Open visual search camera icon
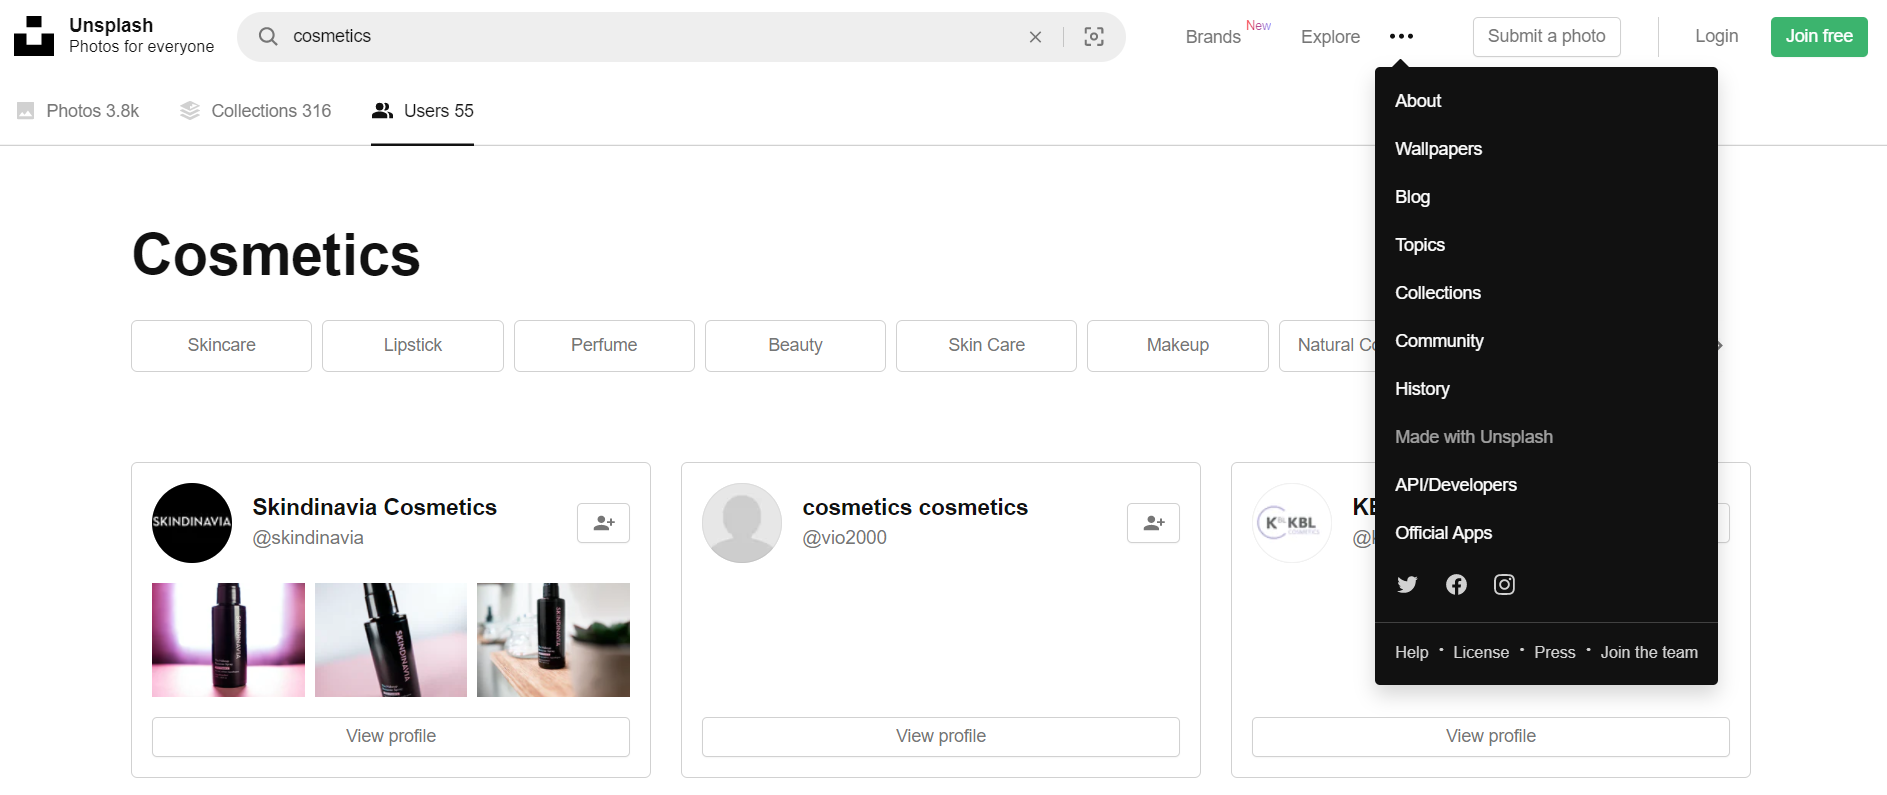Image resolution: width=1887 pixels, height=795 pixels. click(x=1094, y=37)
